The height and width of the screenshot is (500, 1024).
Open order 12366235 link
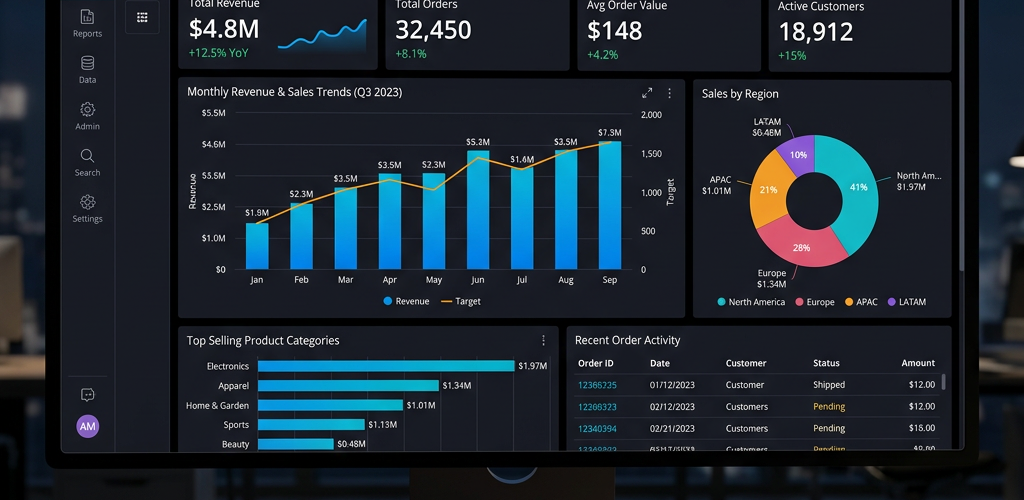coord(597,385)
